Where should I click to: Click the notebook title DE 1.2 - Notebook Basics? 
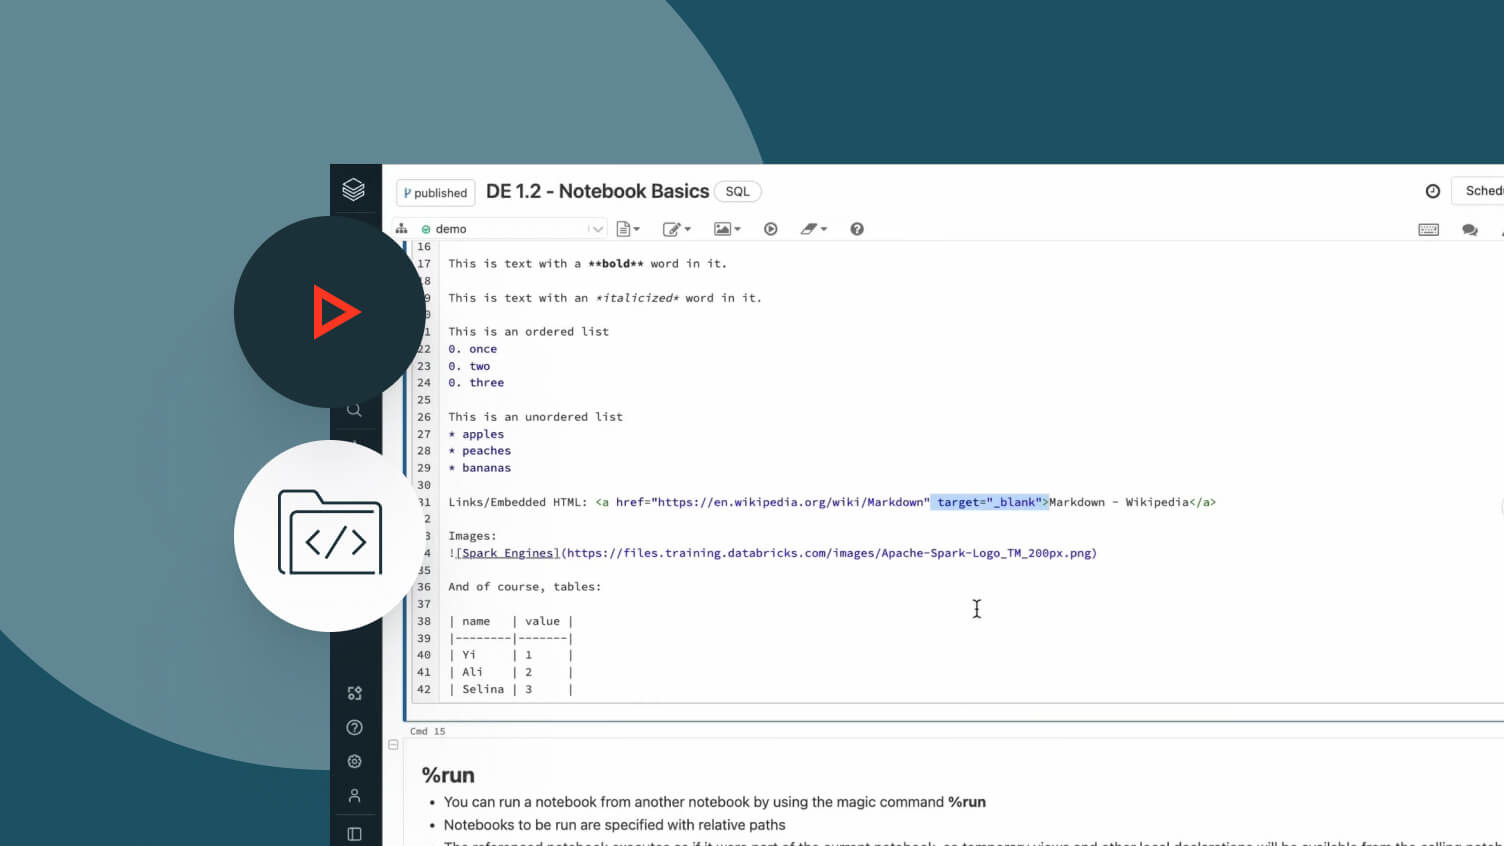coord(597,191)
